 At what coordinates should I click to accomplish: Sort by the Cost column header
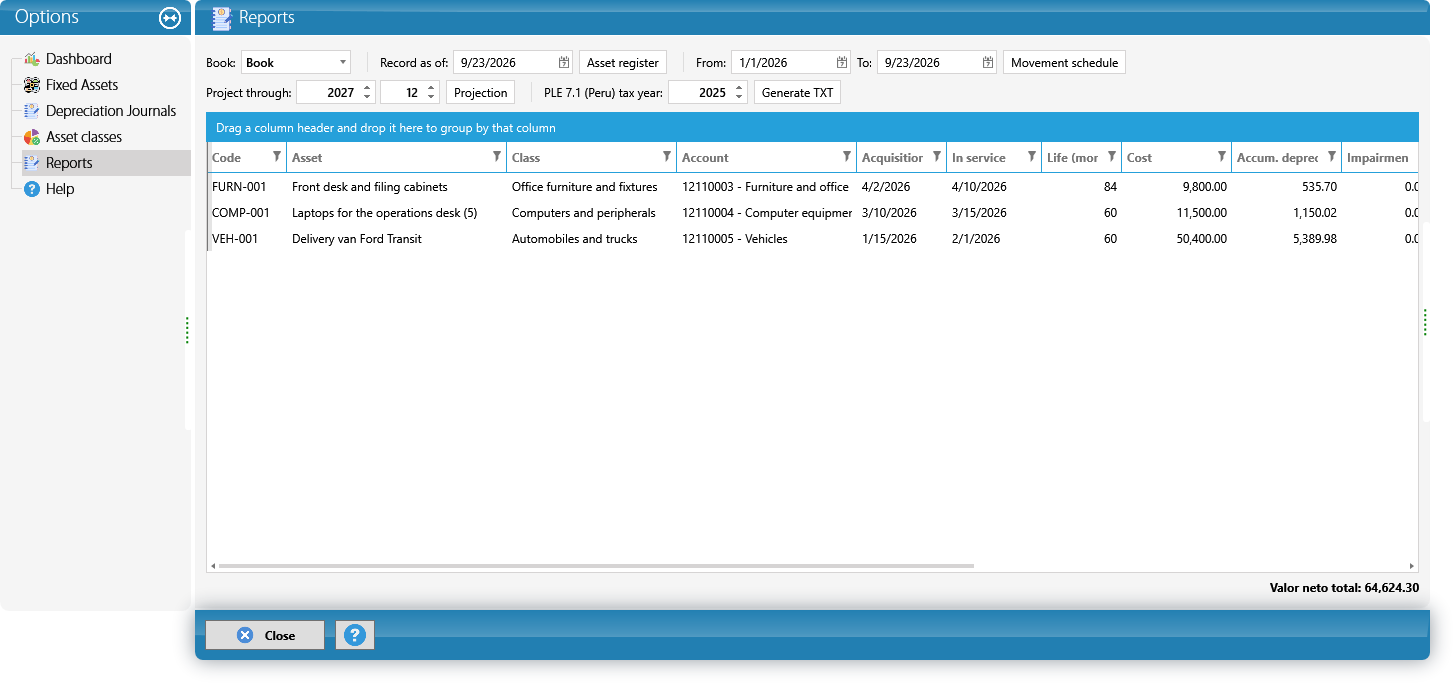tap(1139, 157)
